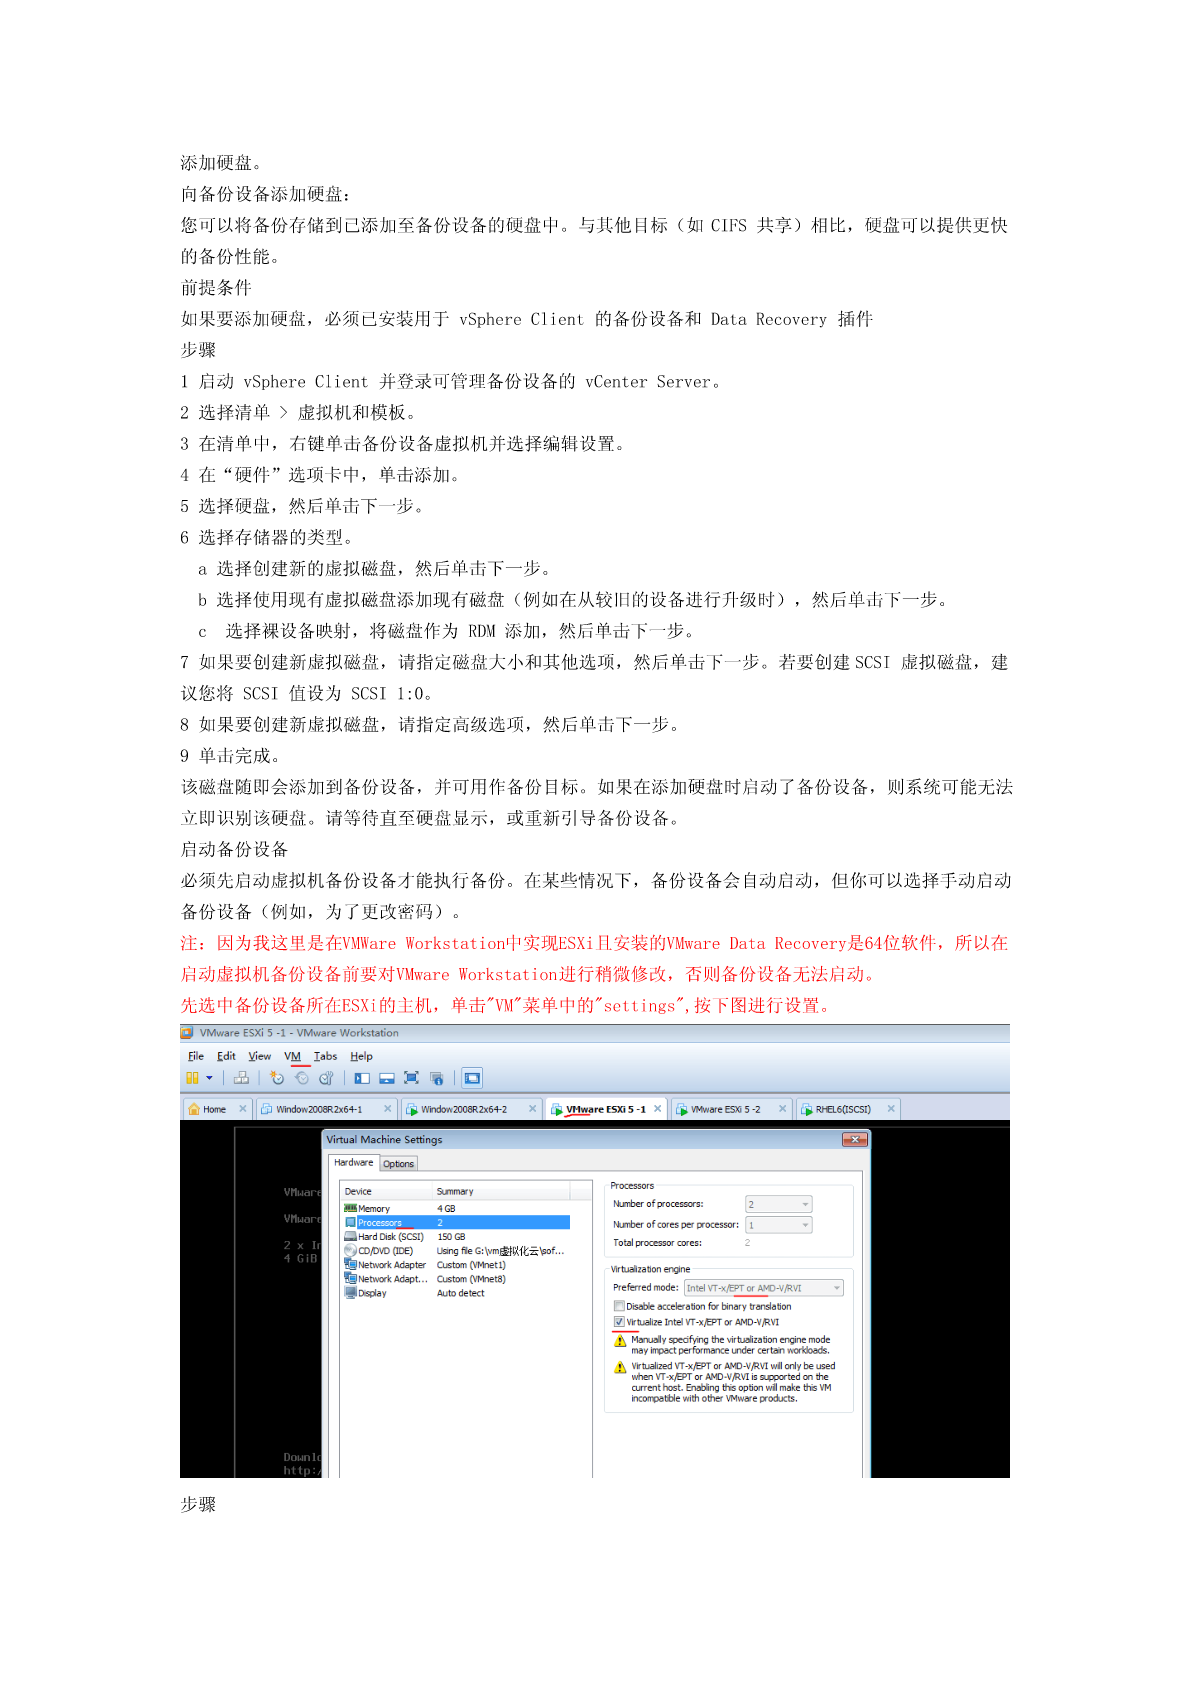Screen dimensions: 1191x1684
Task: Click the Device column header
Action: (x=387, y=1192)
